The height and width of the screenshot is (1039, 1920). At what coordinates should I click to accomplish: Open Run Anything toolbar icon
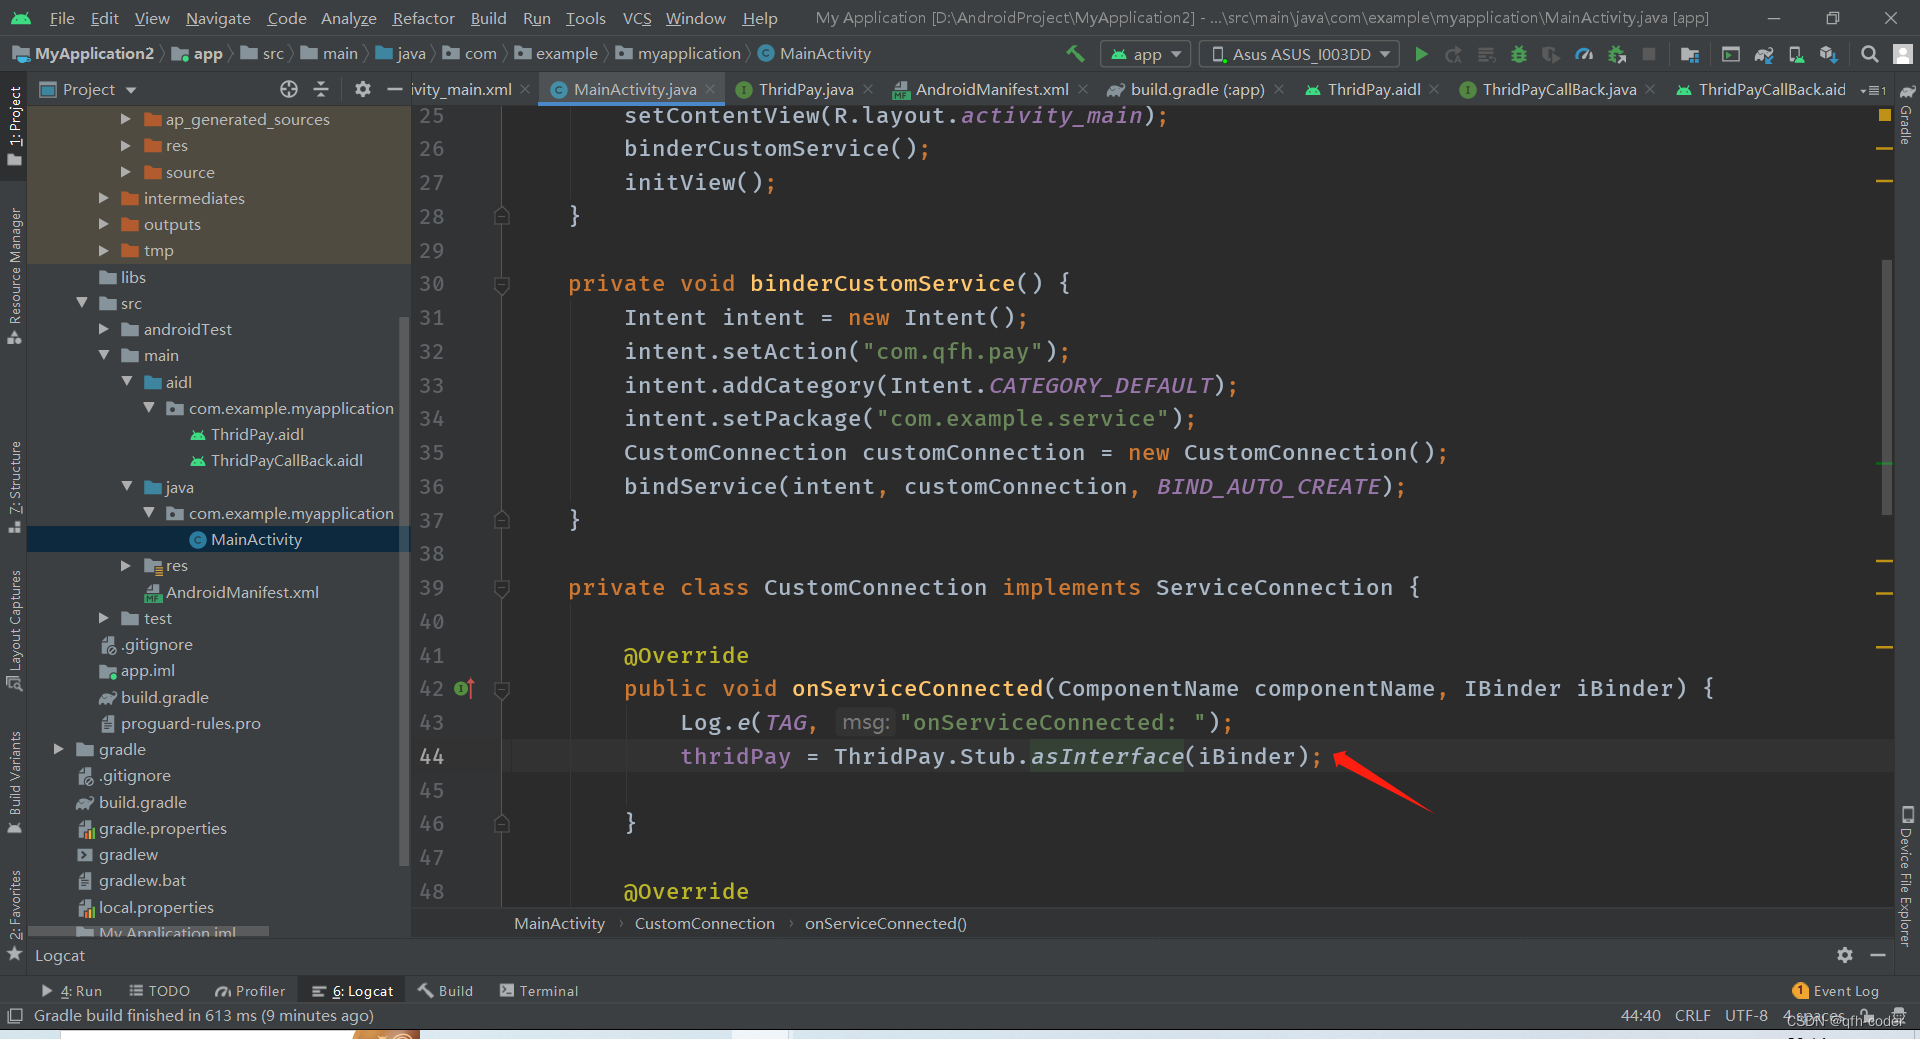point(1731,54)
